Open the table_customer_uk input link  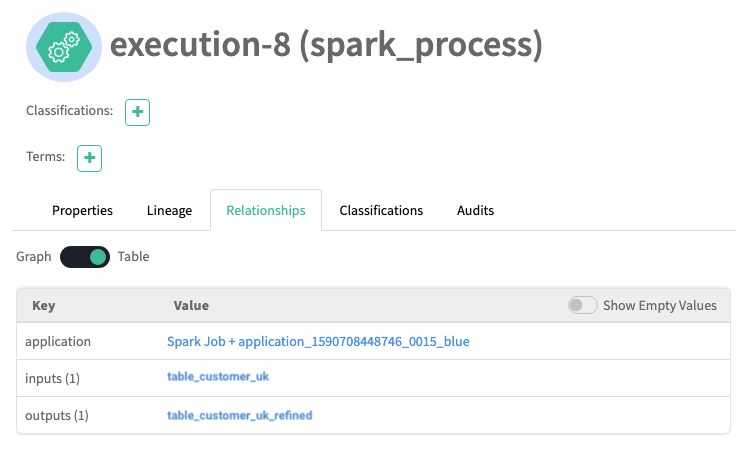pyautogui.click(x=218, y=378)
